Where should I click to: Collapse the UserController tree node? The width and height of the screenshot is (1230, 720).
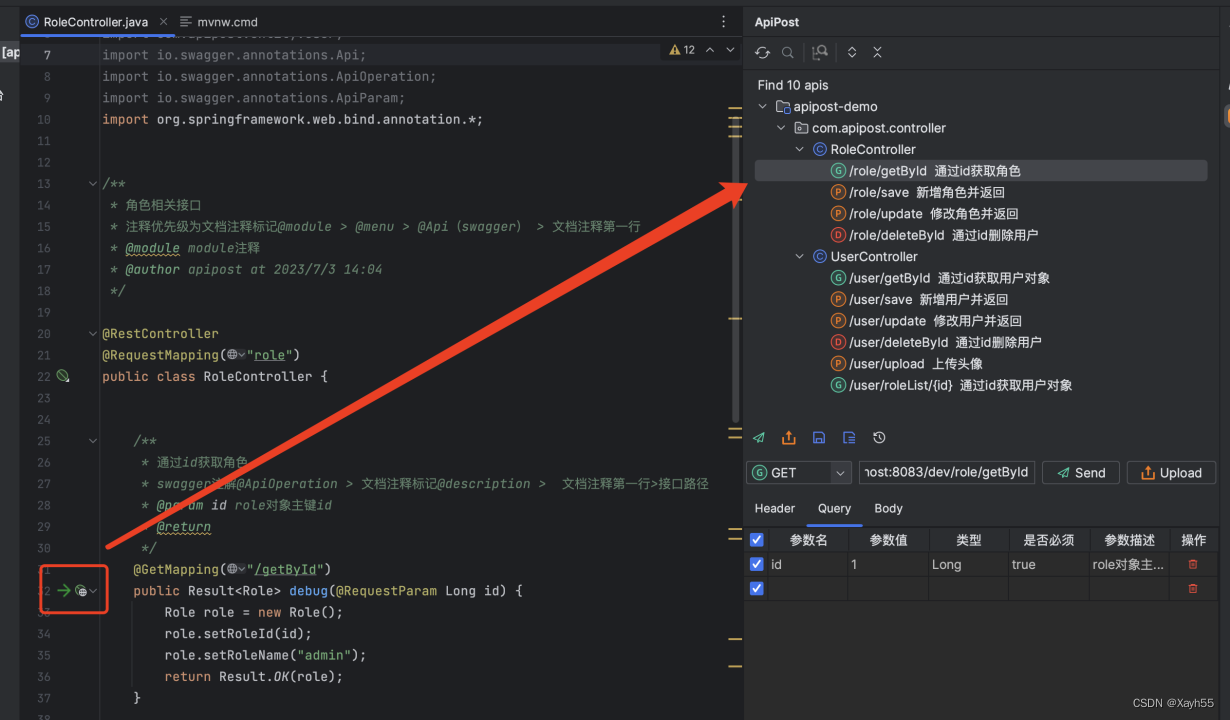(798, 256)
